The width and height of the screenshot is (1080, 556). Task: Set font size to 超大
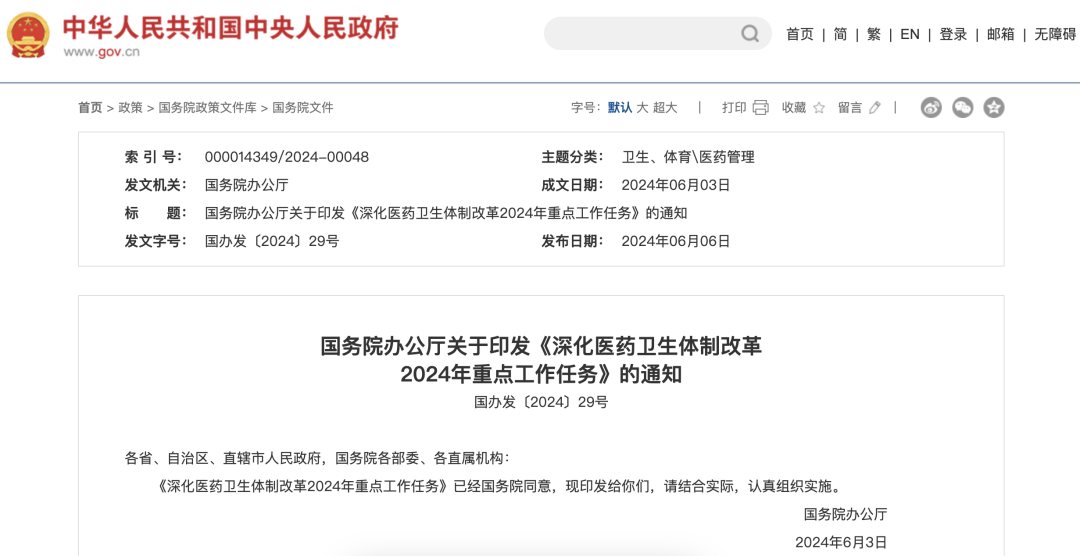tap(665, 107)
